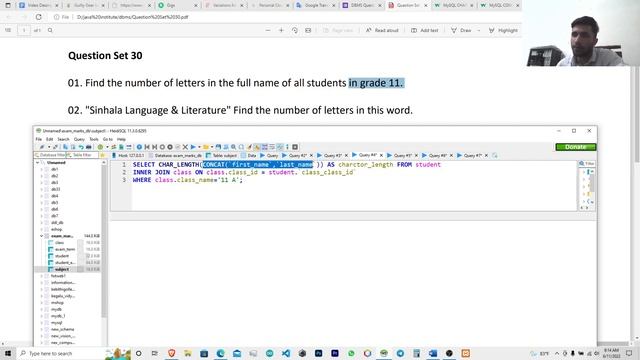
Task: Click the PDF fit to page icon
Action: [x=308, y=30]
